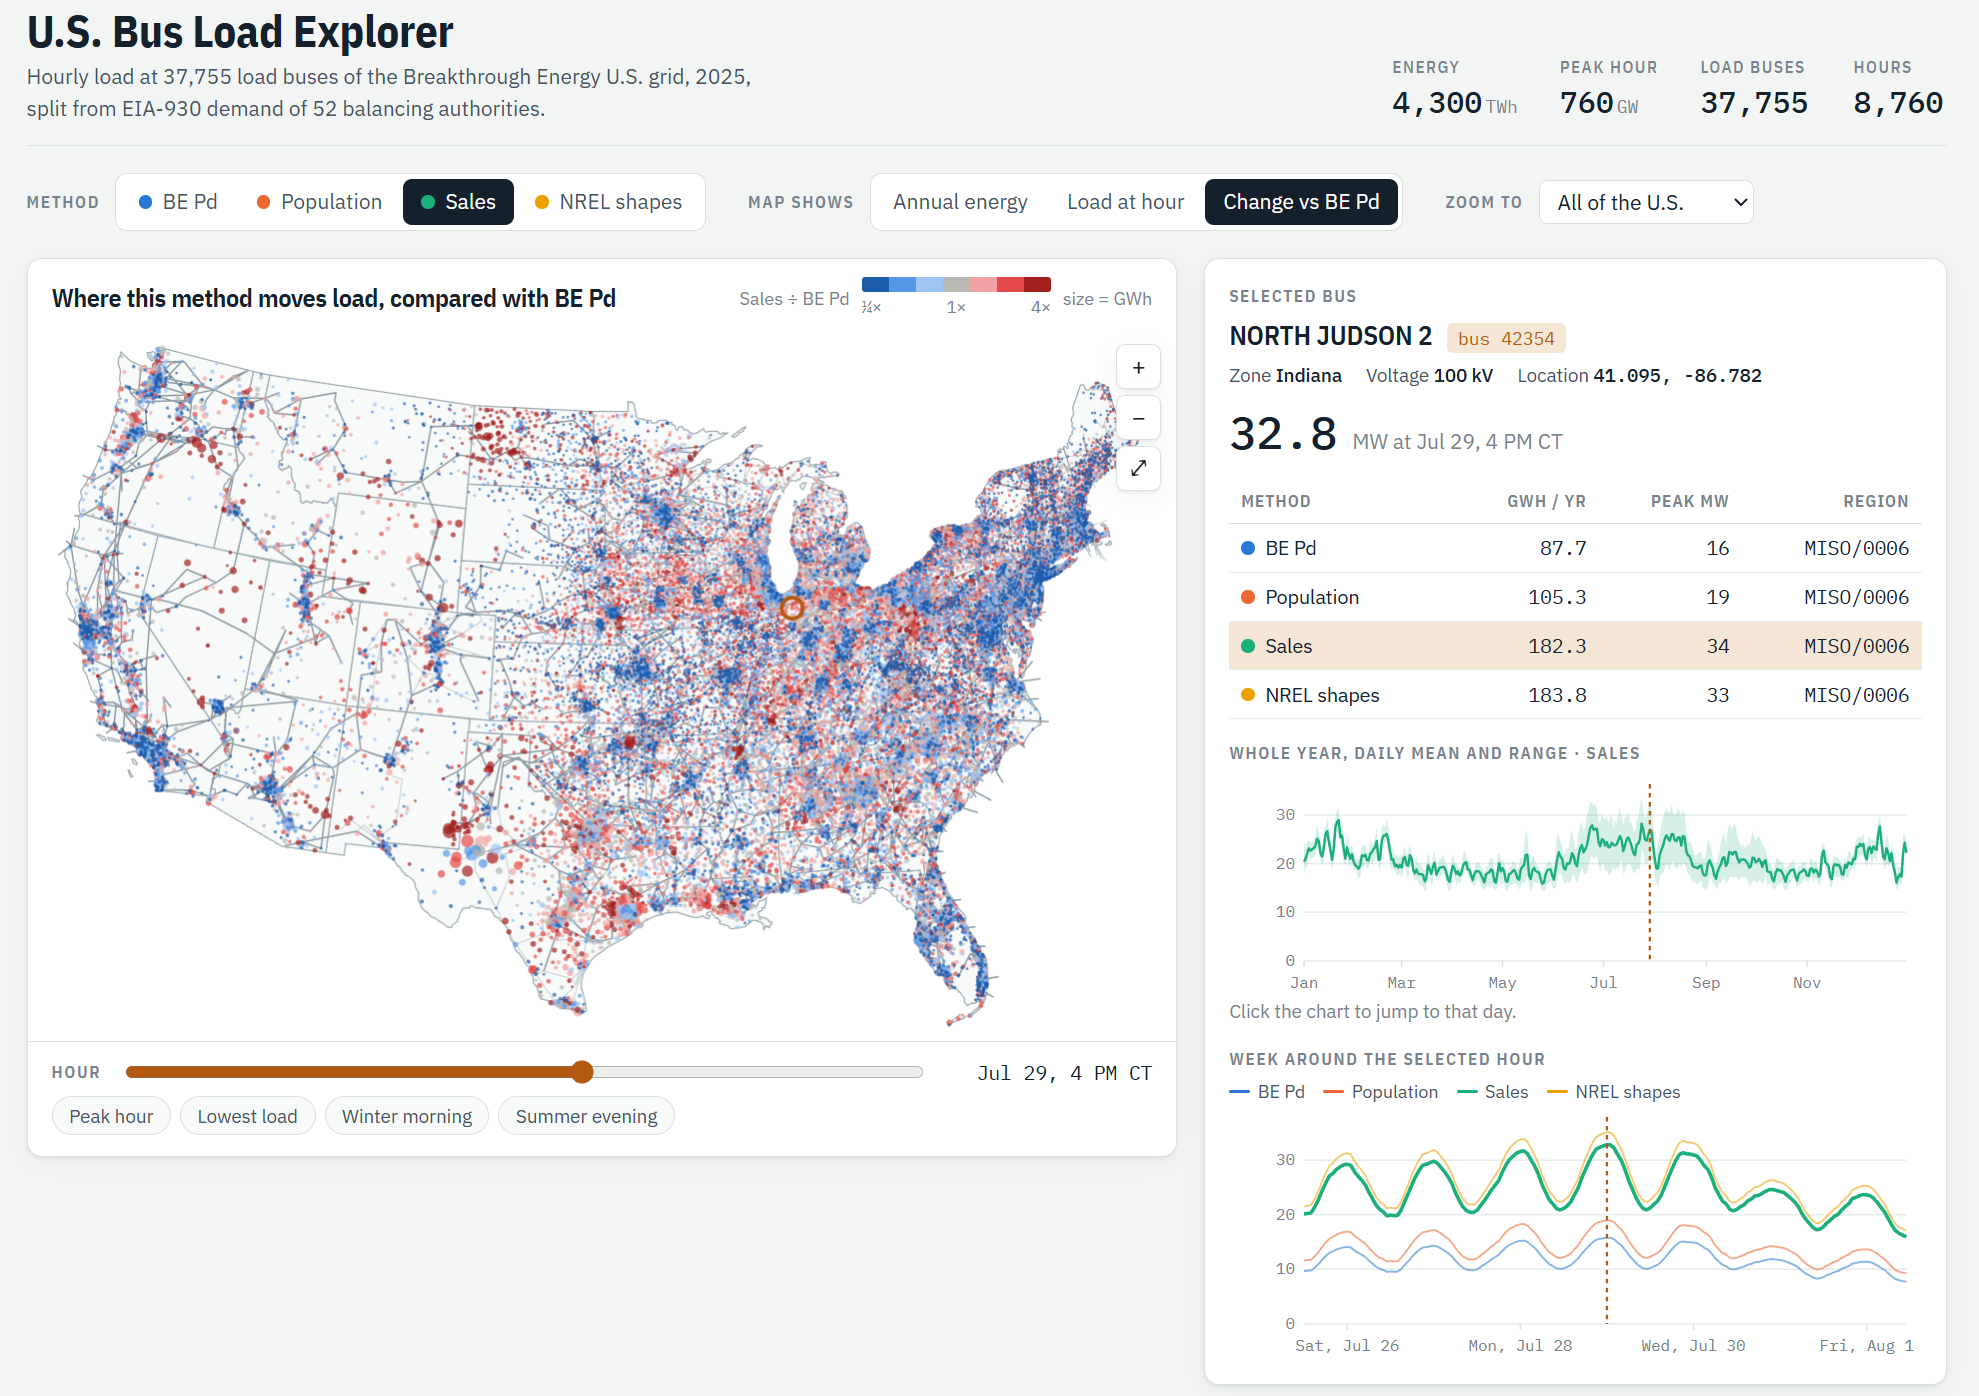Screen dimensions: 1979x1396
Task: Open the Zoom To region dropdown
Action: (1646, 202)
